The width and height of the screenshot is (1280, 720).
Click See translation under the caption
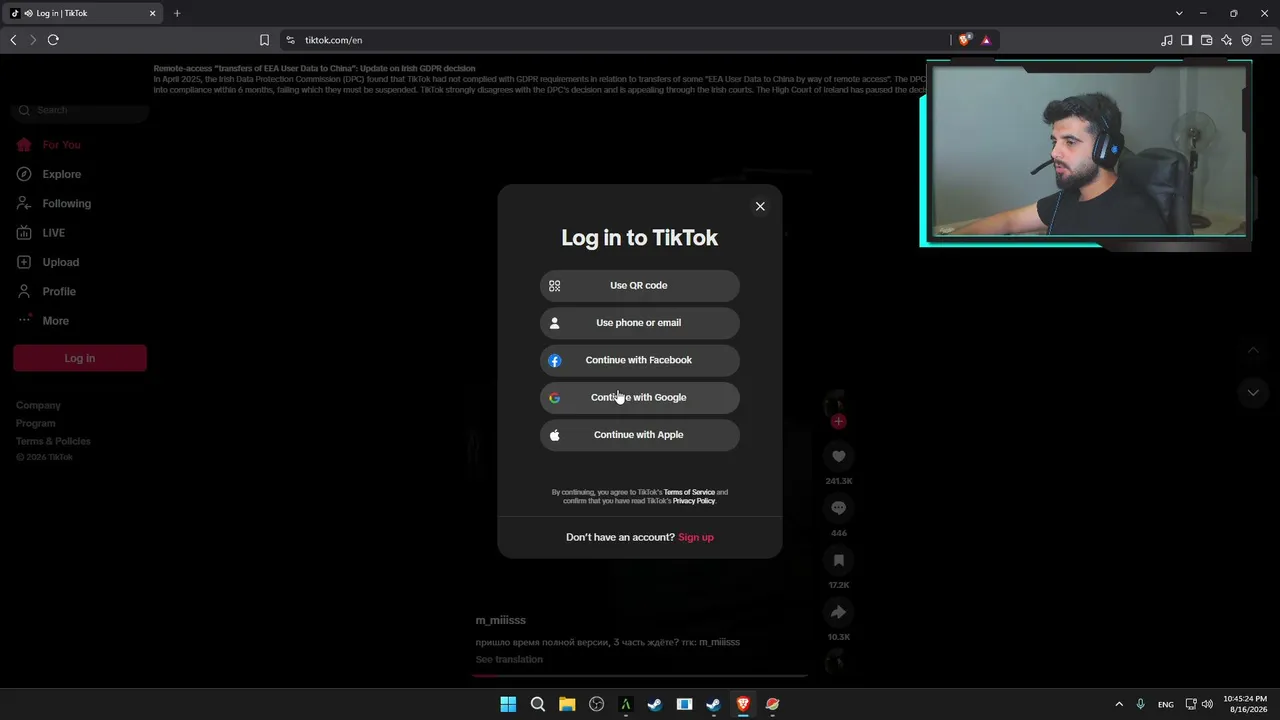tap(509, 659)
